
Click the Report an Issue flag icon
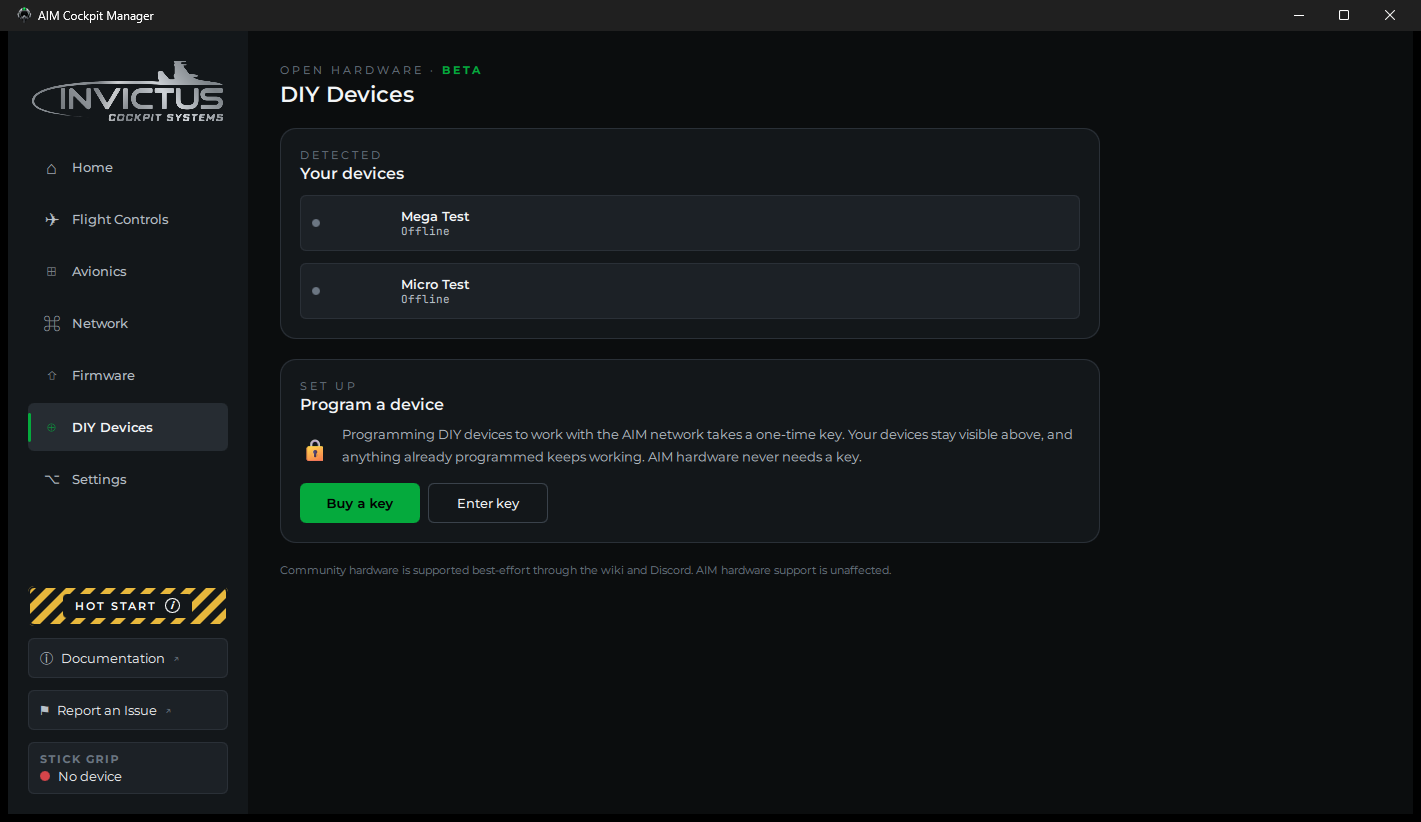[45, 711]
